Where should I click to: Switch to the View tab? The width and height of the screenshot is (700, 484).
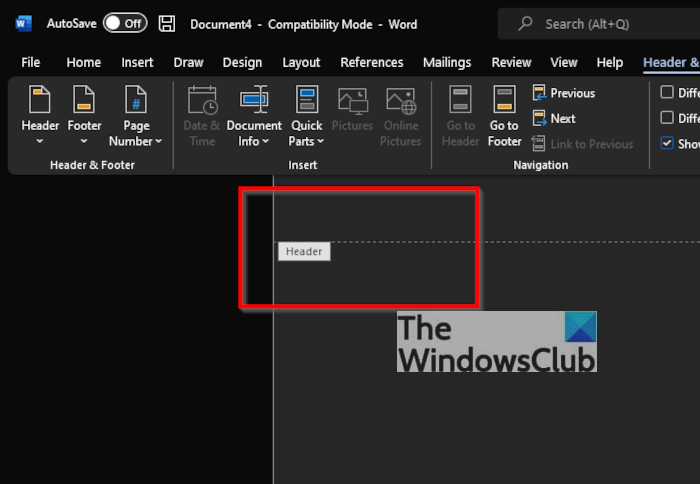click(563, 62)
